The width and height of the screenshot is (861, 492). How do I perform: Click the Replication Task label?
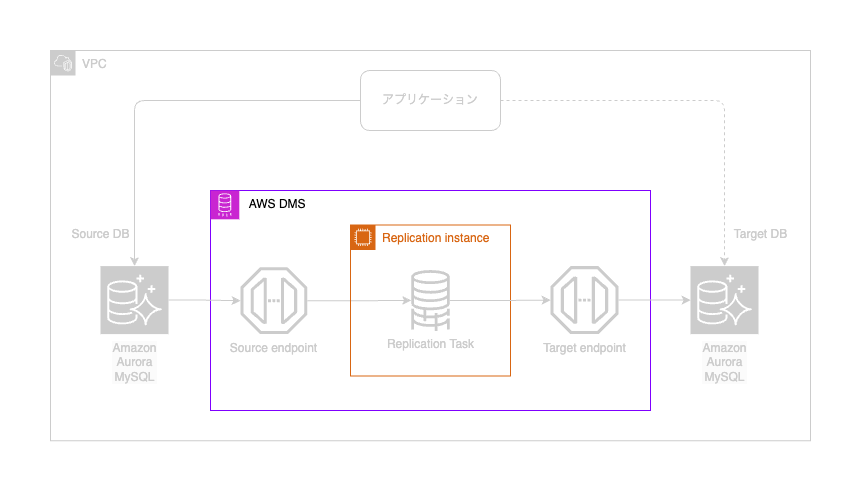430,344
